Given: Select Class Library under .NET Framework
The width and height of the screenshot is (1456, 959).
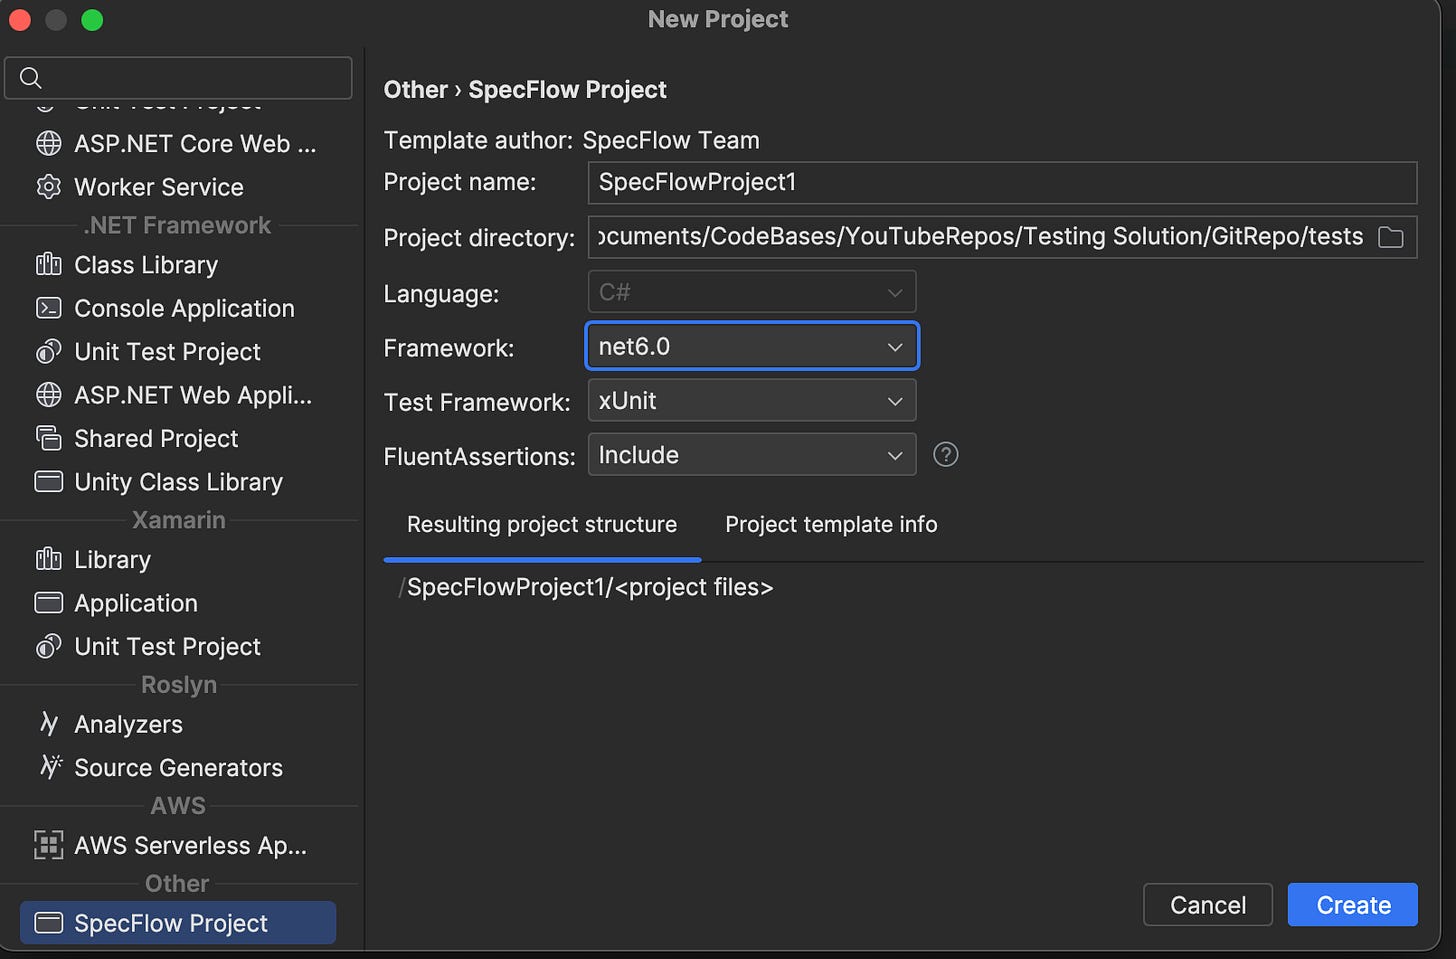Looking at the screenshot, I should (x=178, y=265).
